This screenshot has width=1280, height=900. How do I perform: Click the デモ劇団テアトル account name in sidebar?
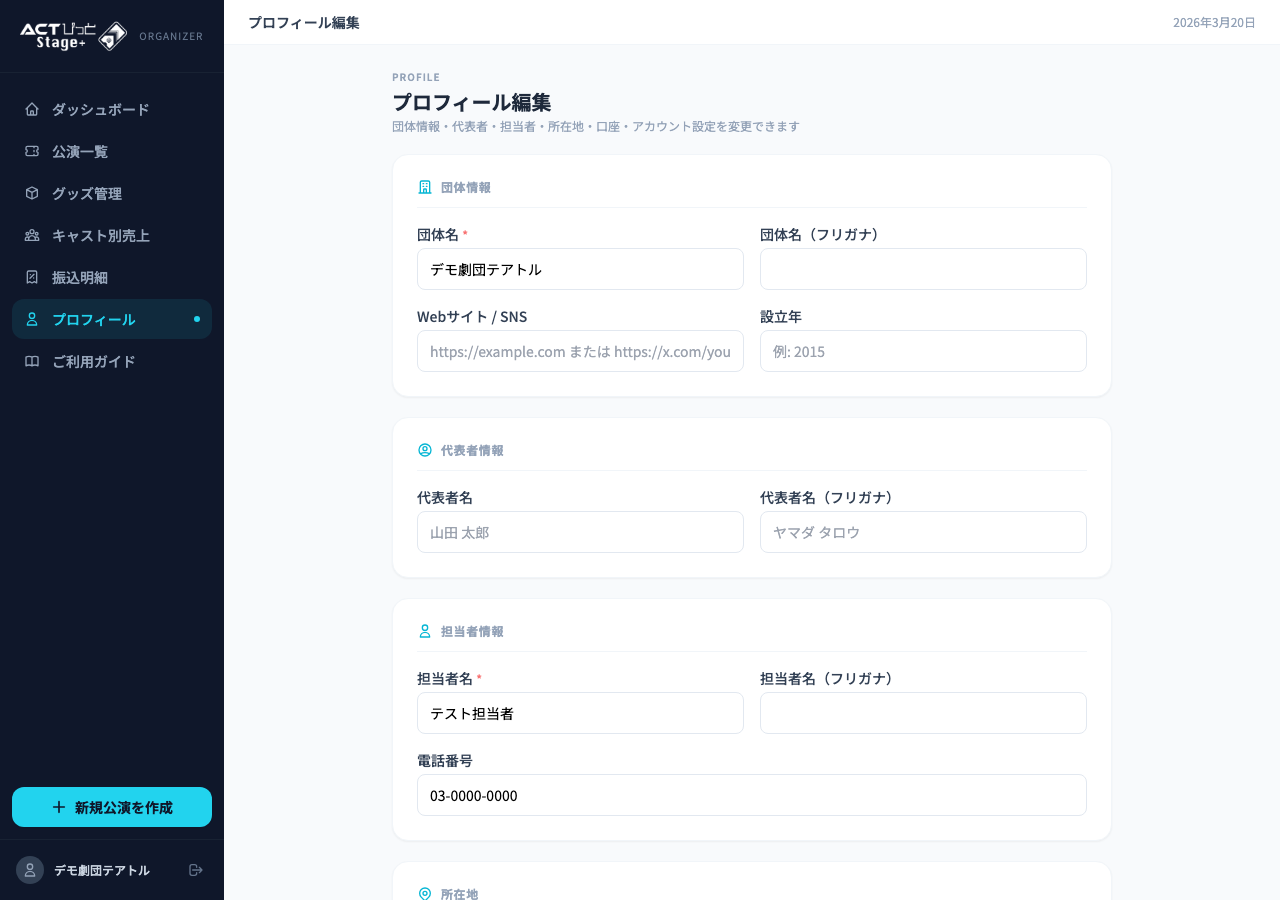pyautogui.click(x=102, y=870)
